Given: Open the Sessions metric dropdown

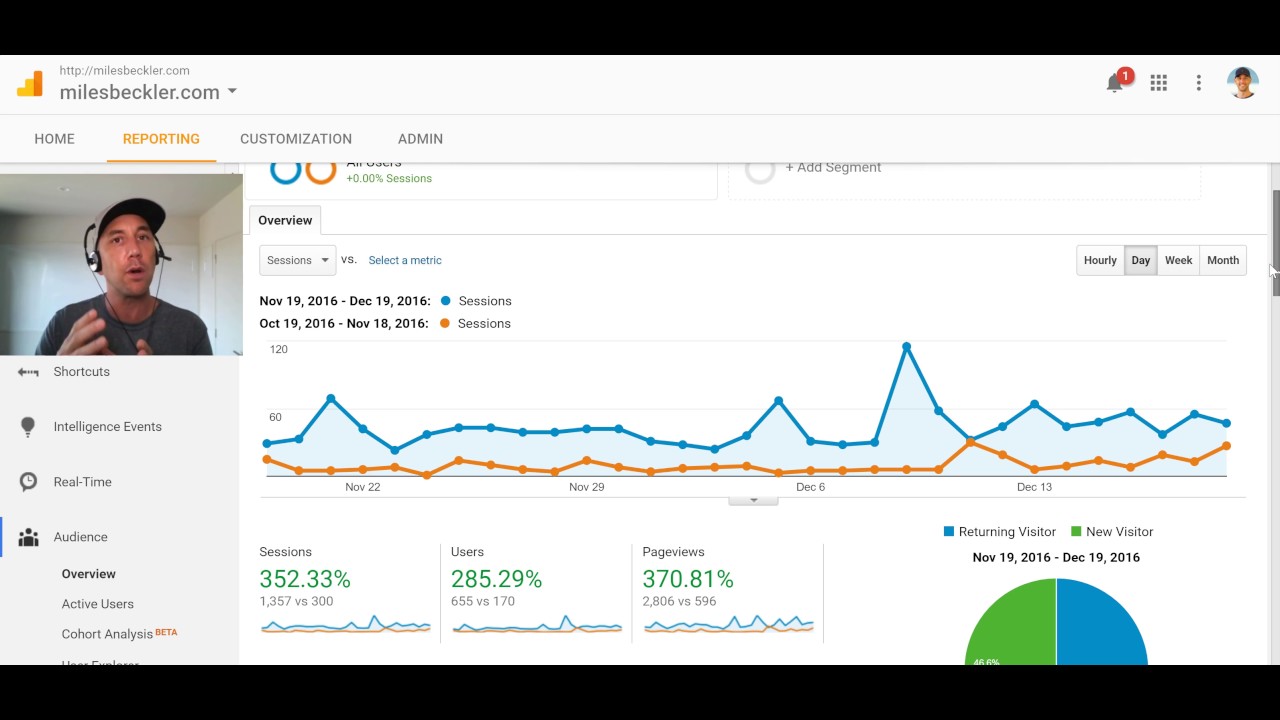Looking at the screenshot, I should coord(297,260).
